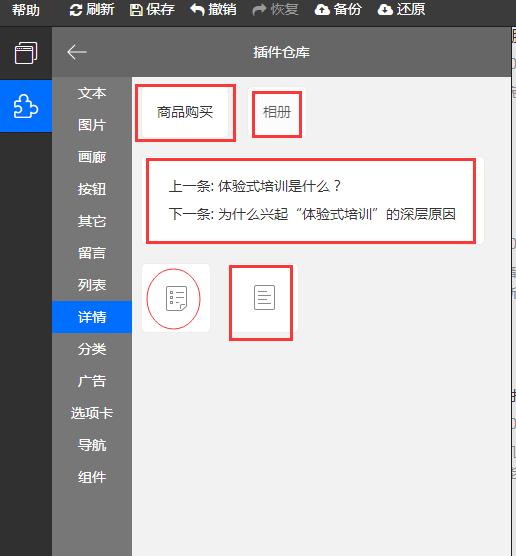Select the 列表 category

tap(92, 285)
